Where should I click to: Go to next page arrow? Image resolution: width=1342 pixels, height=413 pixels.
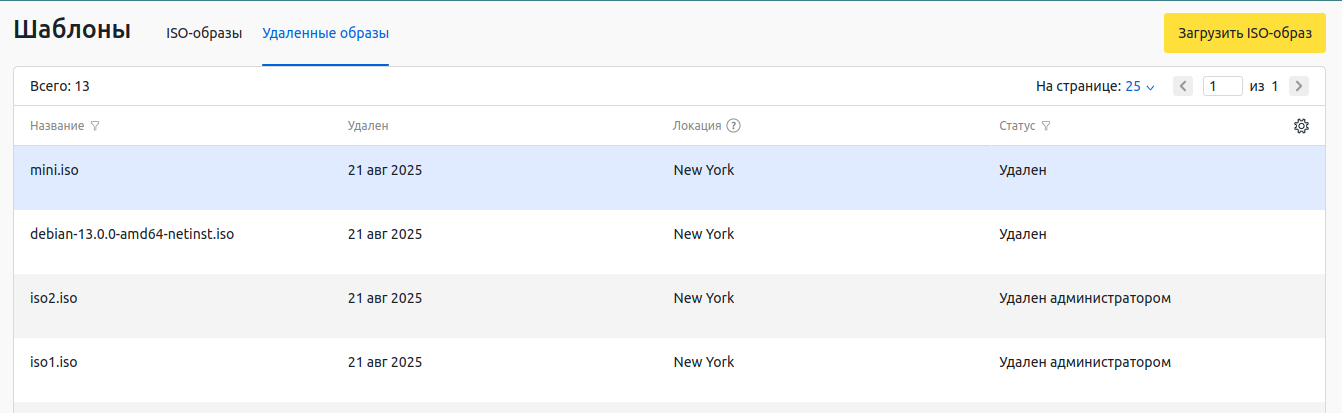[1299, 86]
